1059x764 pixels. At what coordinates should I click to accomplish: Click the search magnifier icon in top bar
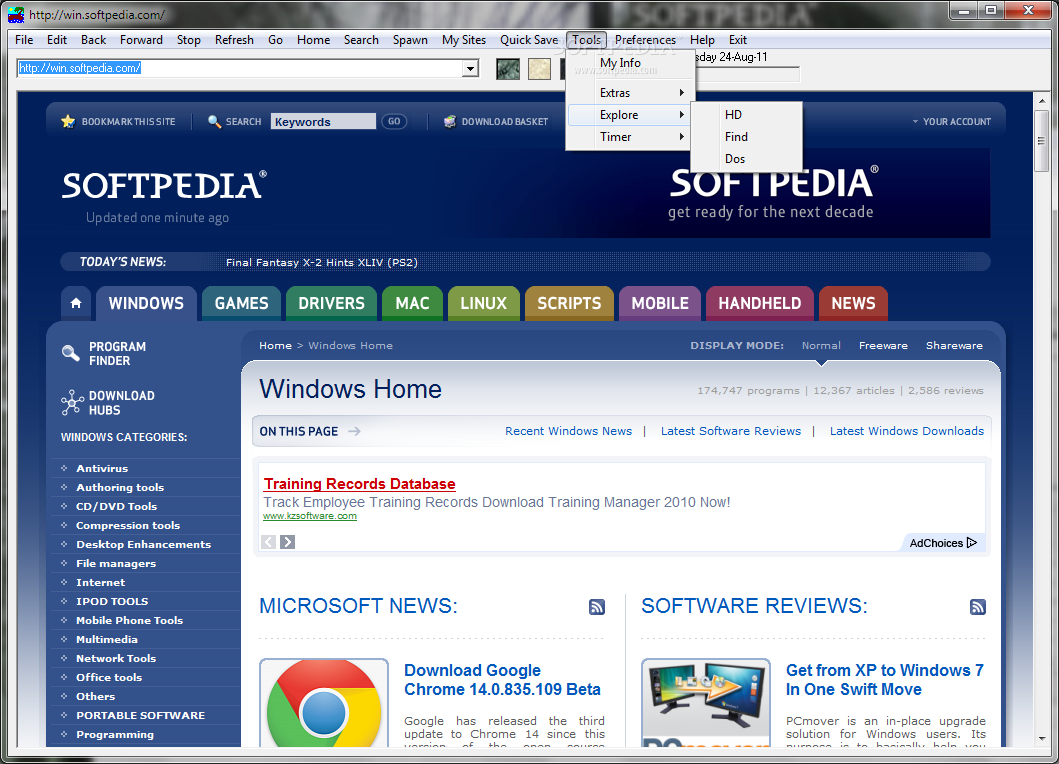point(214,122)
